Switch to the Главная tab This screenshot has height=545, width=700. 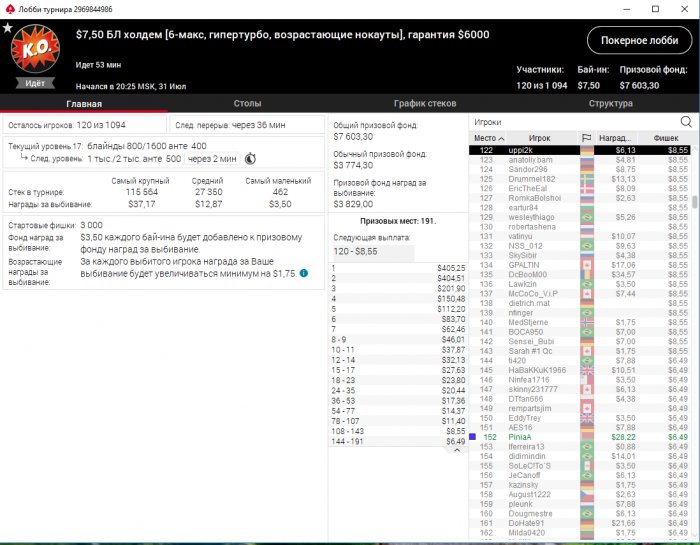(x=84, y=104)
